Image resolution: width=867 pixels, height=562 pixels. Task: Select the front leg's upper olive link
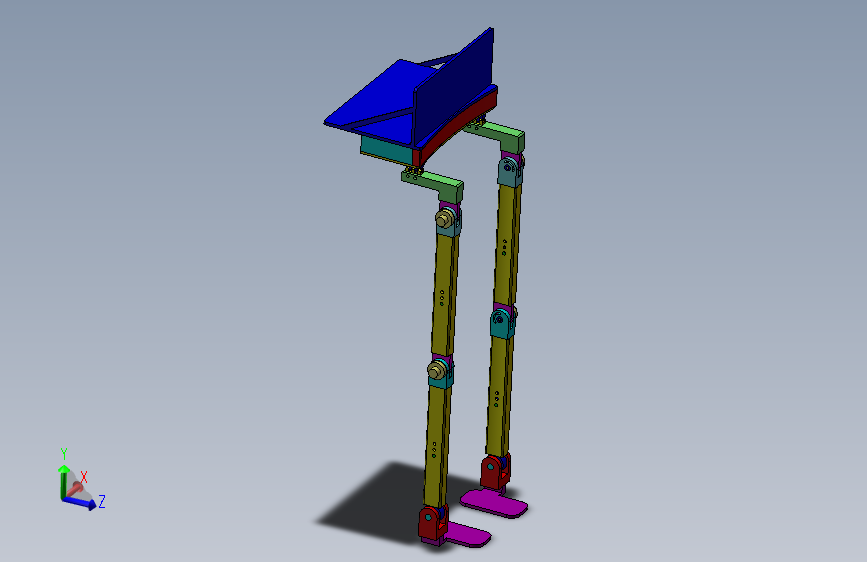(x=445, y=295)
